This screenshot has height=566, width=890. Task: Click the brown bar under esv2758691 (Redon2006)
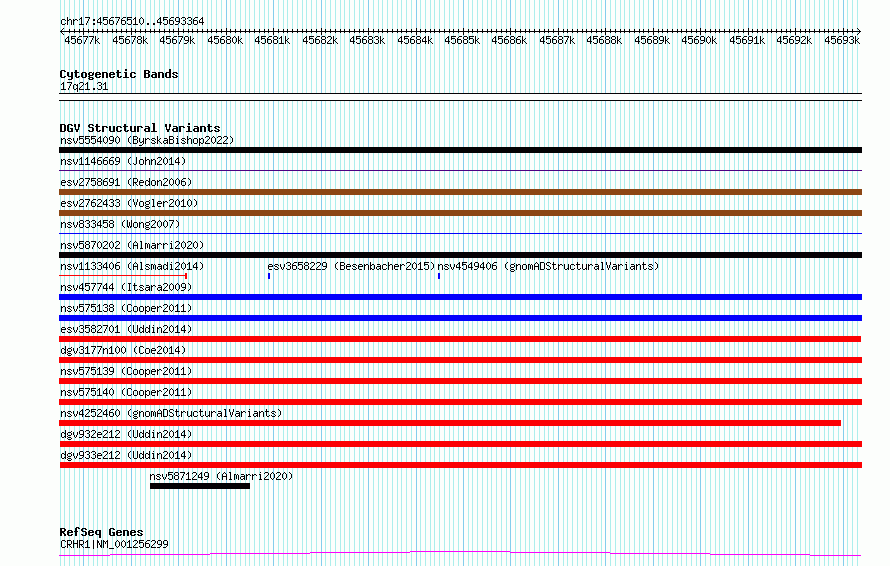point(460,192)
